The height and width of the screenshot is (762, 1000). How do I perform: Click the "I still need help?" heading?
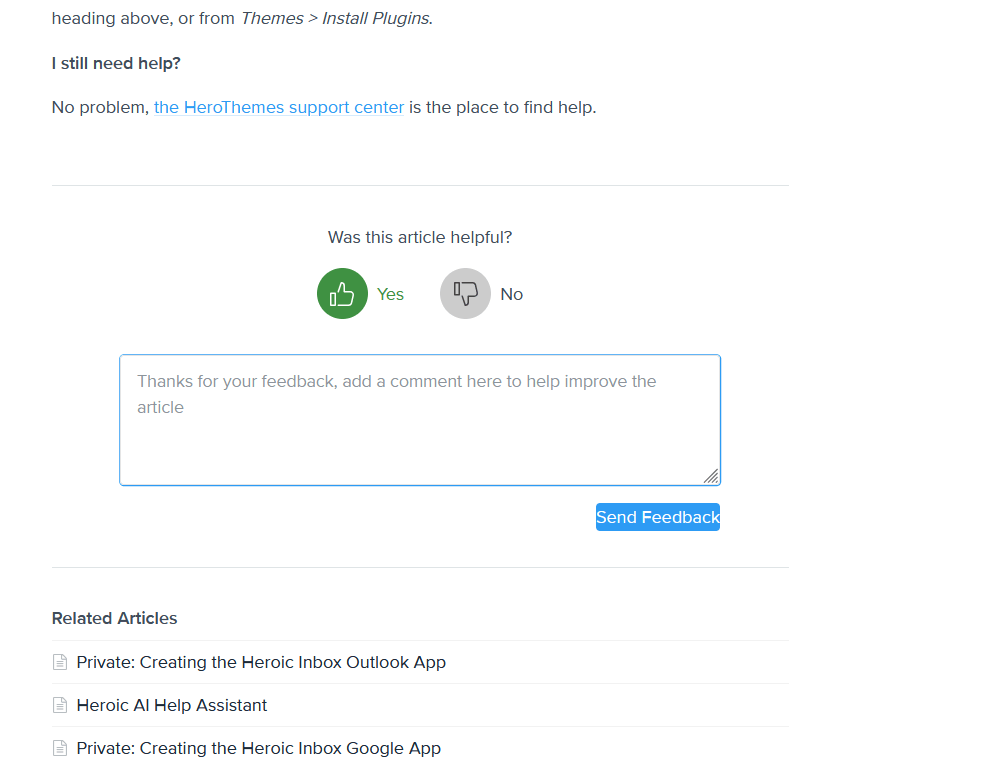pos(116,63)
